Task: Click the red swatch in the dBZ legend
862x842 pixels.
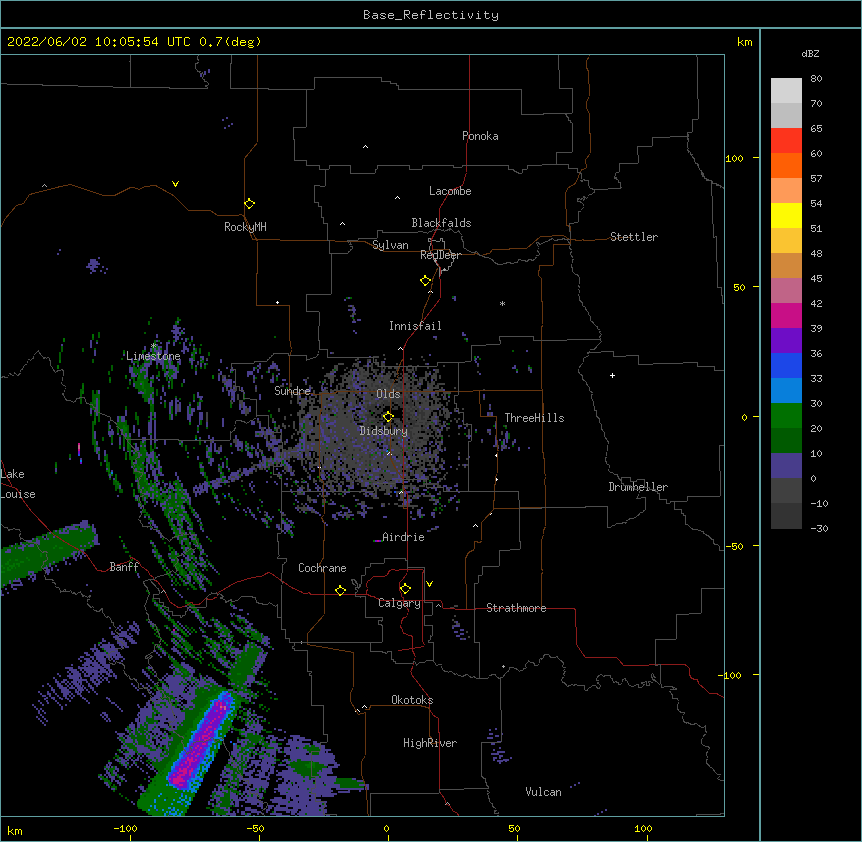Action: pos(786,141)
